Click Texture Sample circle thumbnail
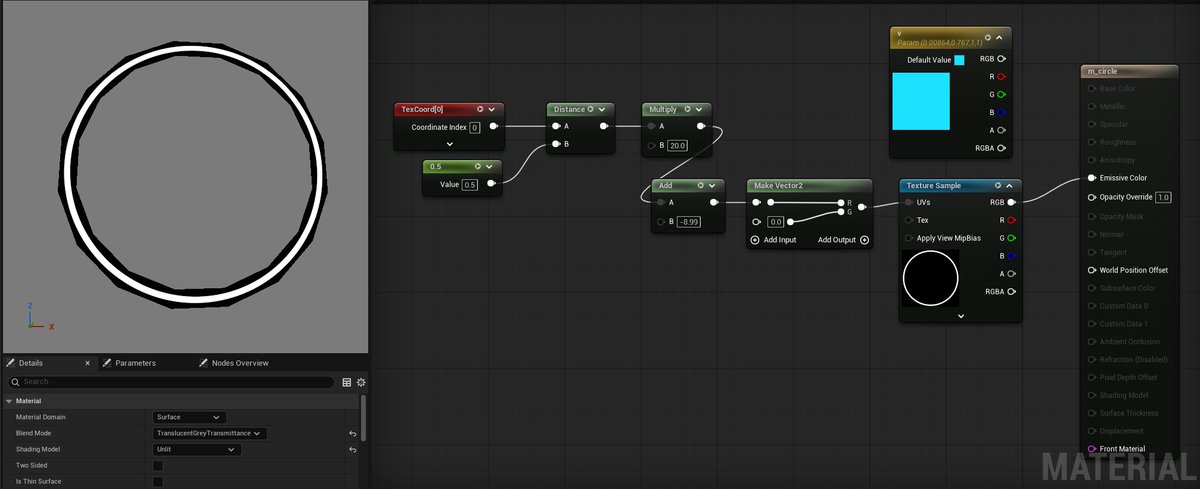Screen dimensions: 1200x489 [931, 279]
